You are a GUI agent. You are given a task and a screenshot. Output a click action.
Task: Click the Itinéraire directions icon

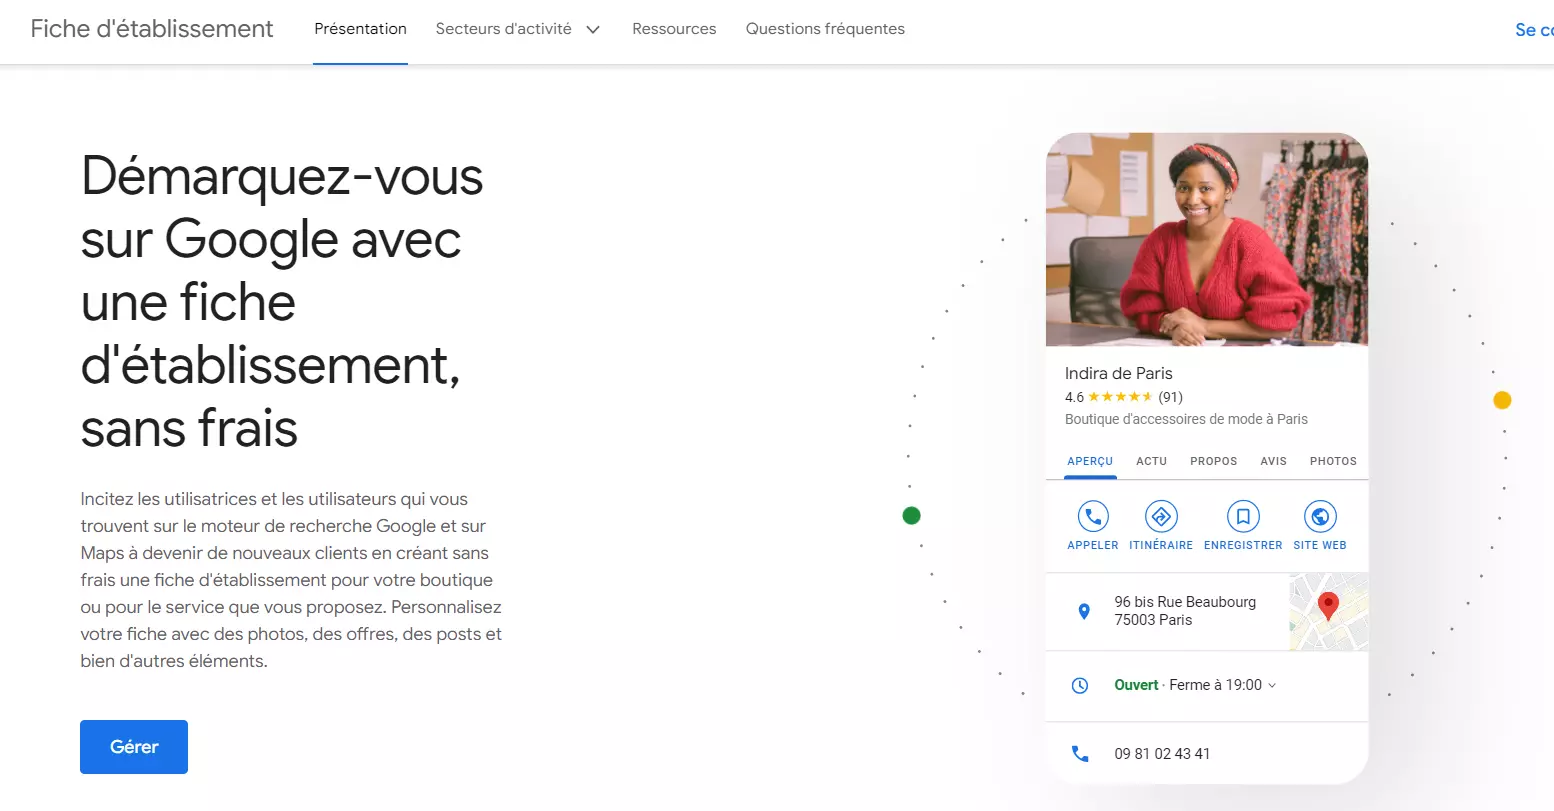pyautogui.click(x=1161, y=516)
